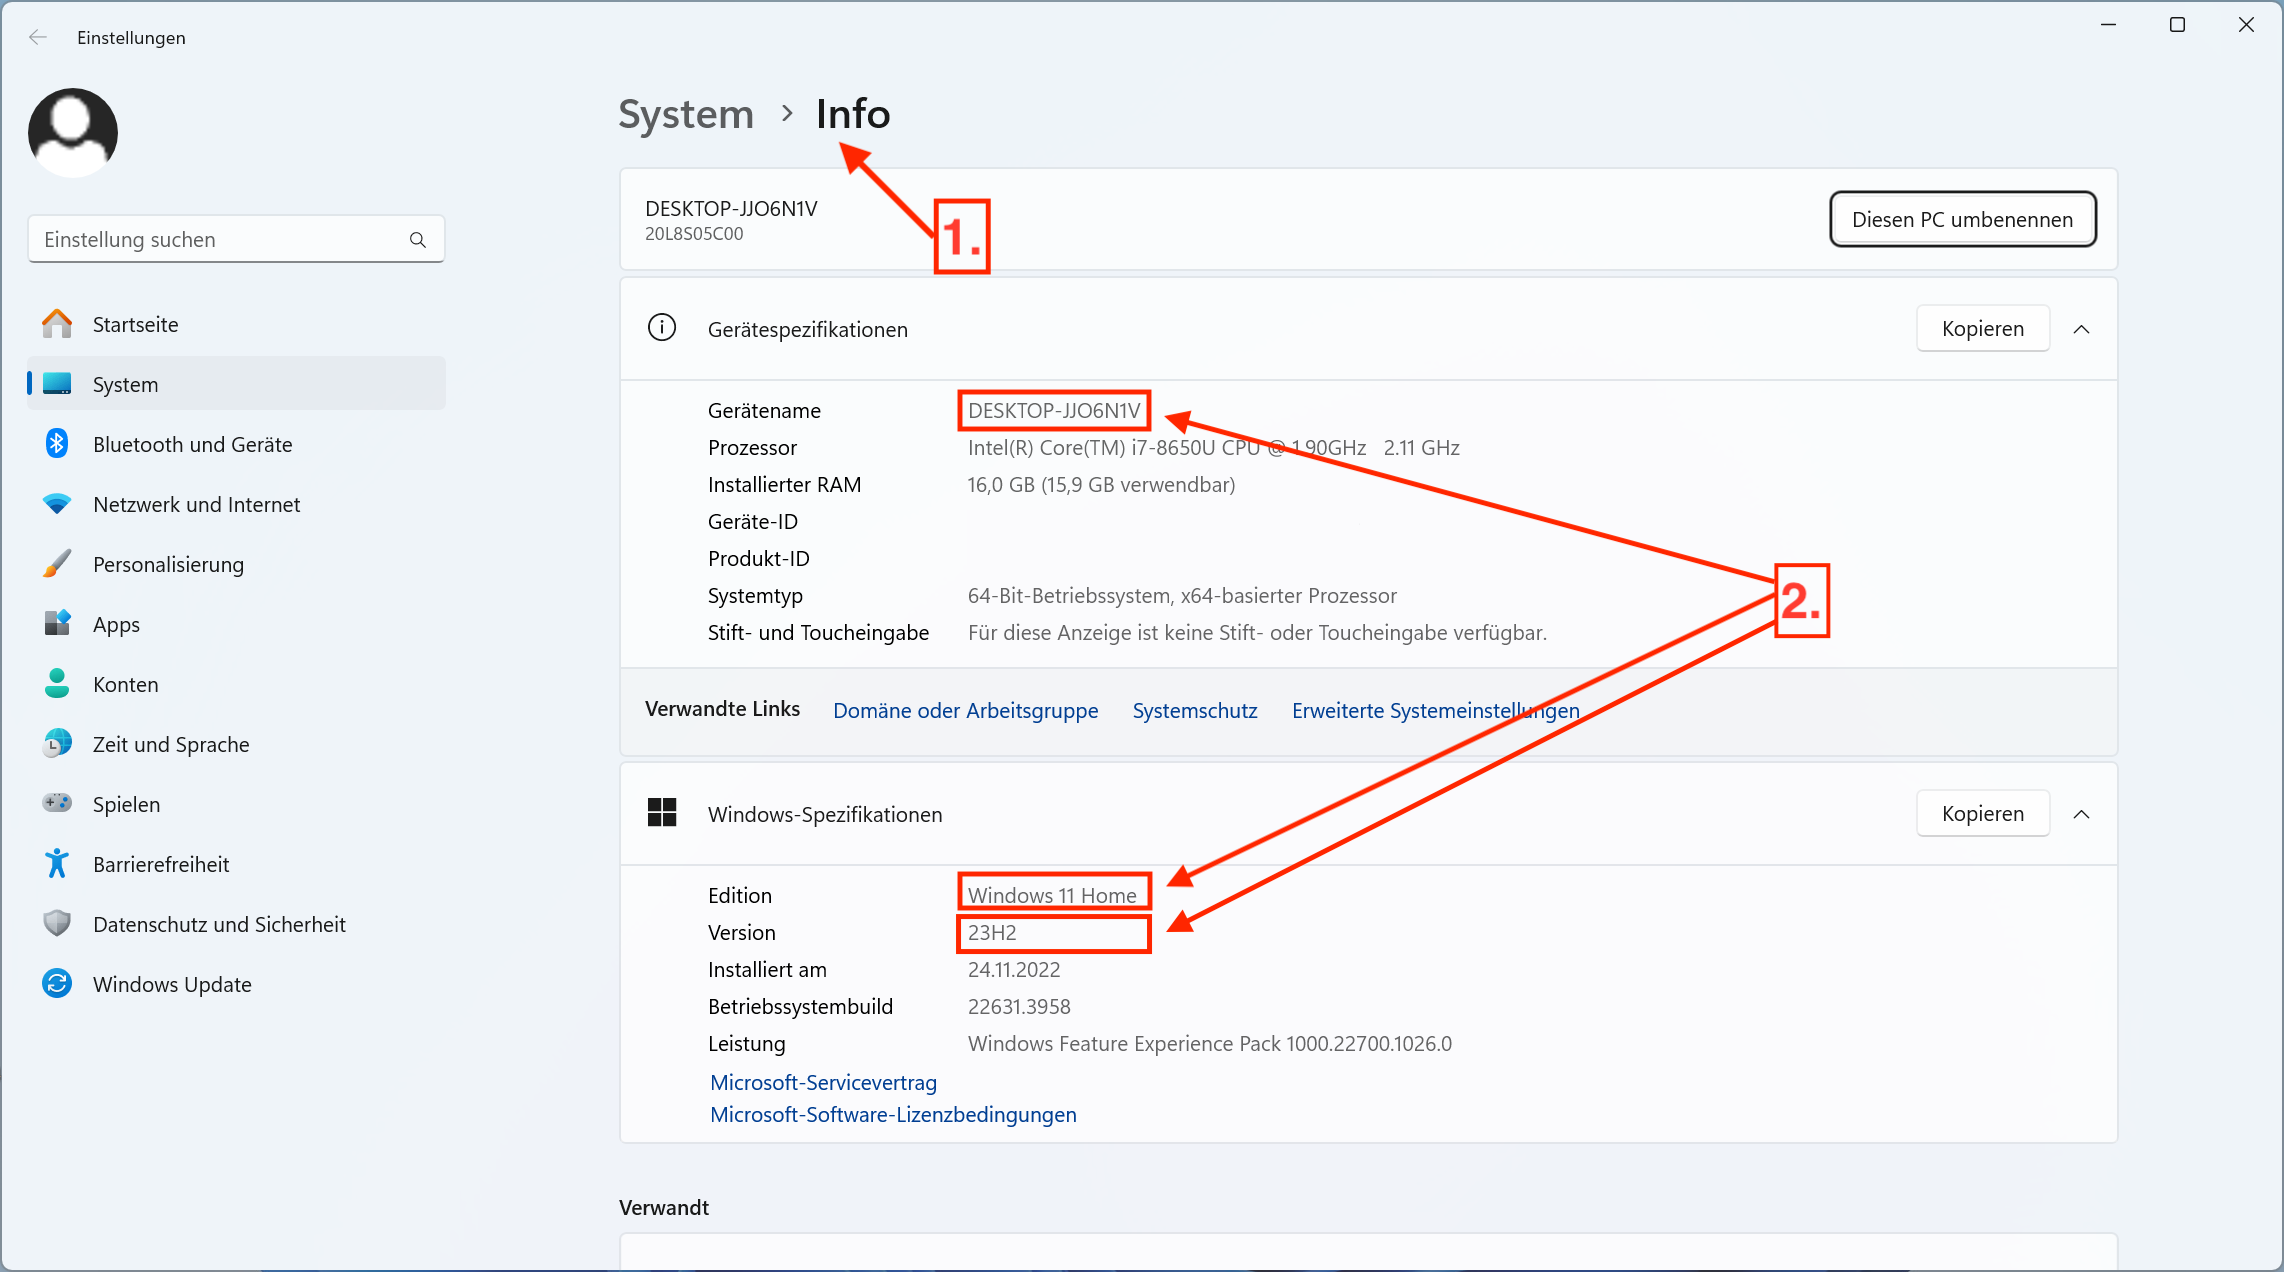
Task: Click the Konten person icon
Action: tap(57, 684)
